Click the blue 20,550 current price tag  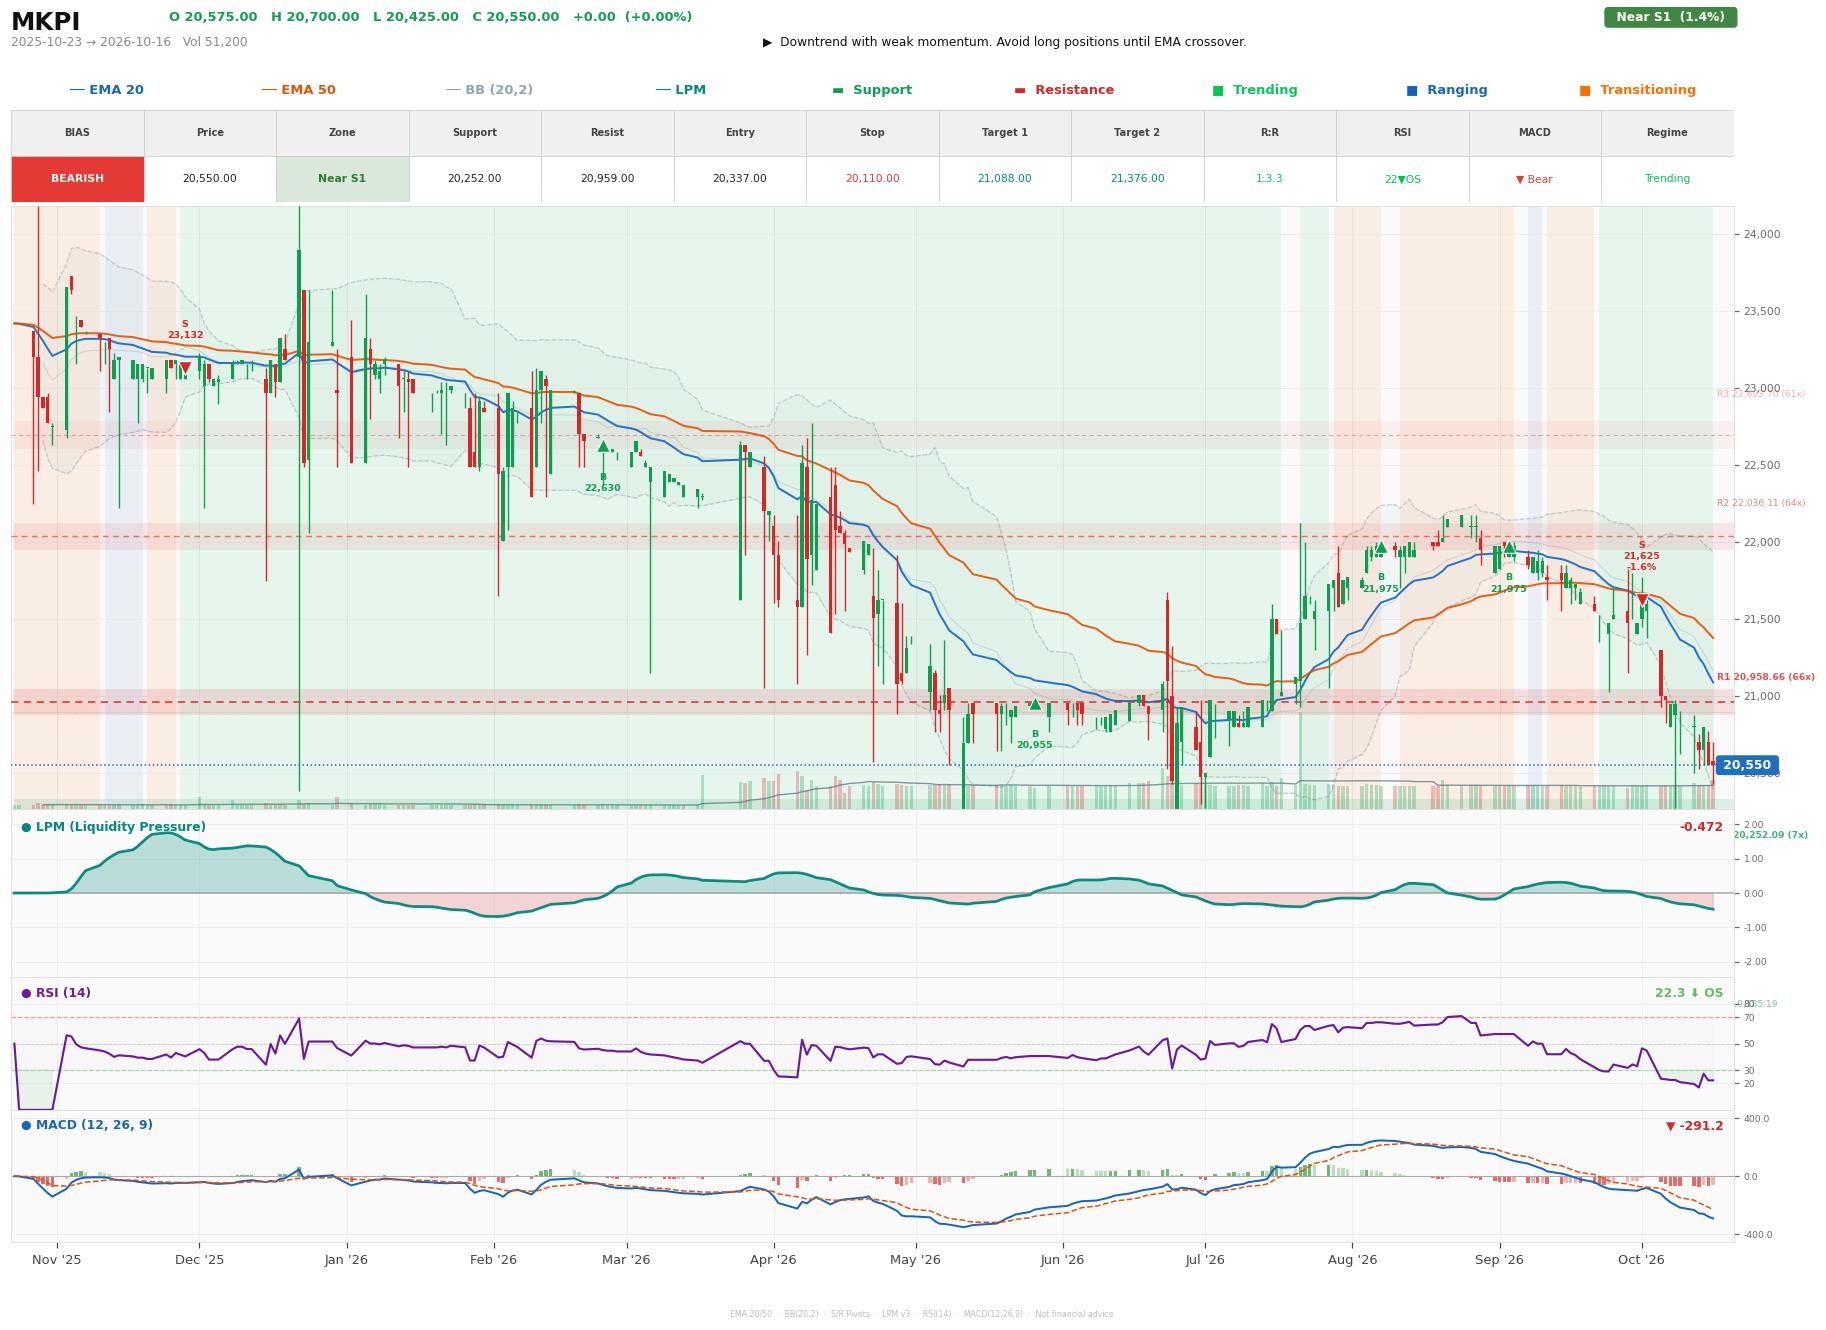[1746, 765]
